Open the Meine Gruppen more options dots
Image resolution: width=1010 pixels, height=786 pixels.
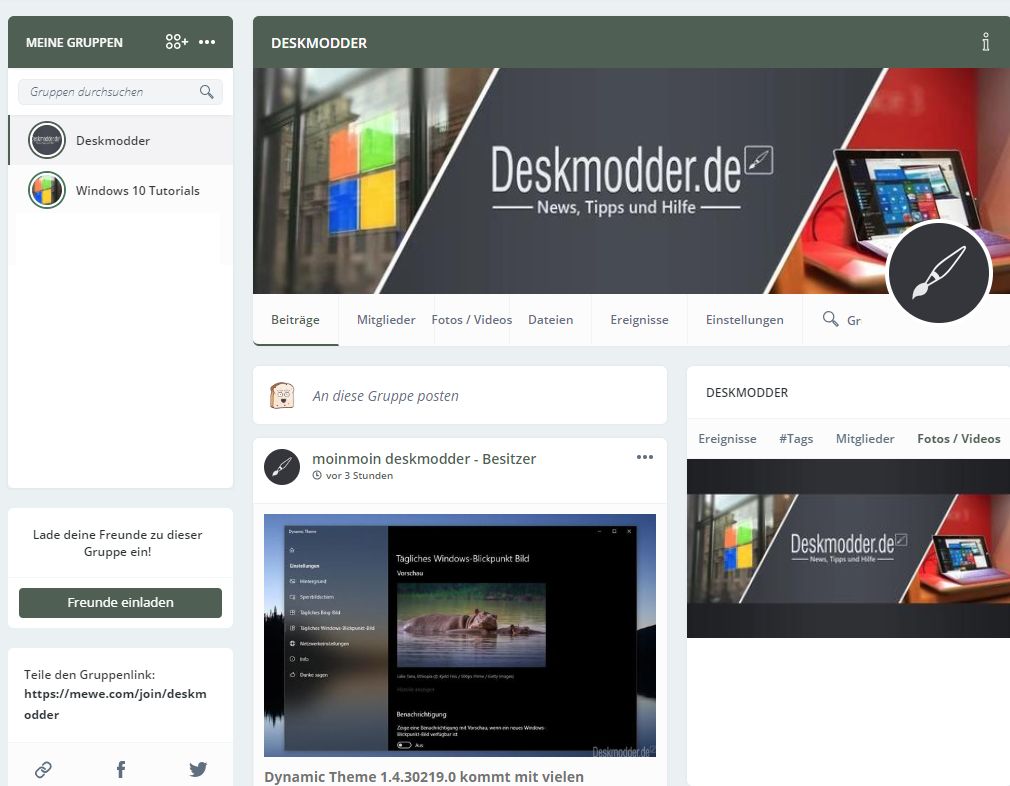[x=207, y=42]
